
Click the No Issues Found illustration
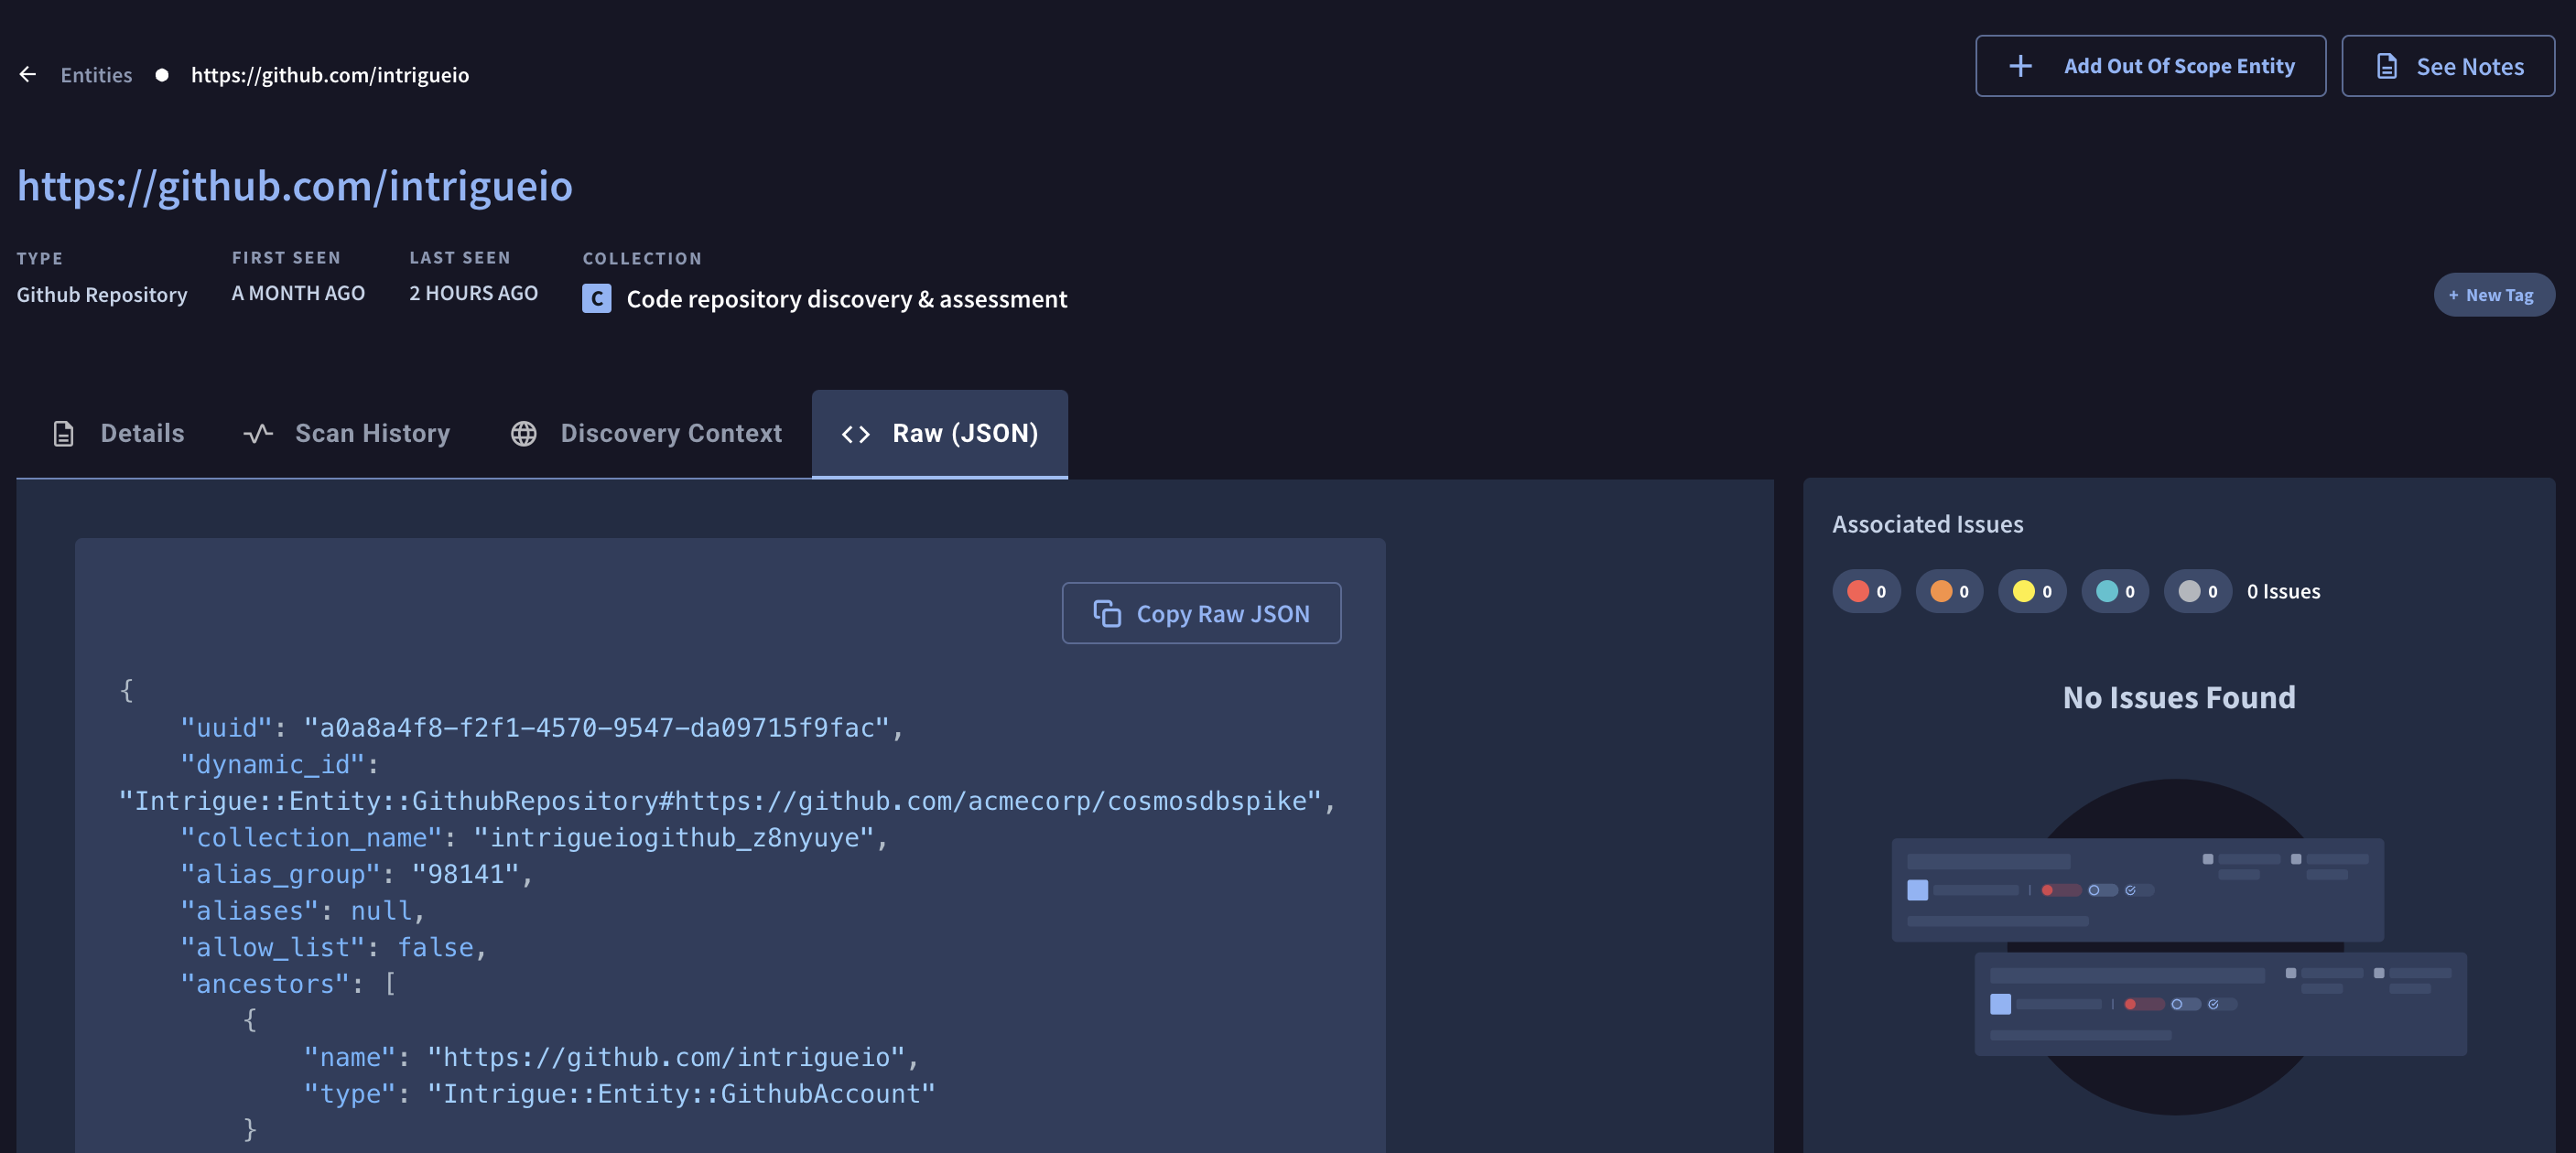click(x=2178, y=946)
